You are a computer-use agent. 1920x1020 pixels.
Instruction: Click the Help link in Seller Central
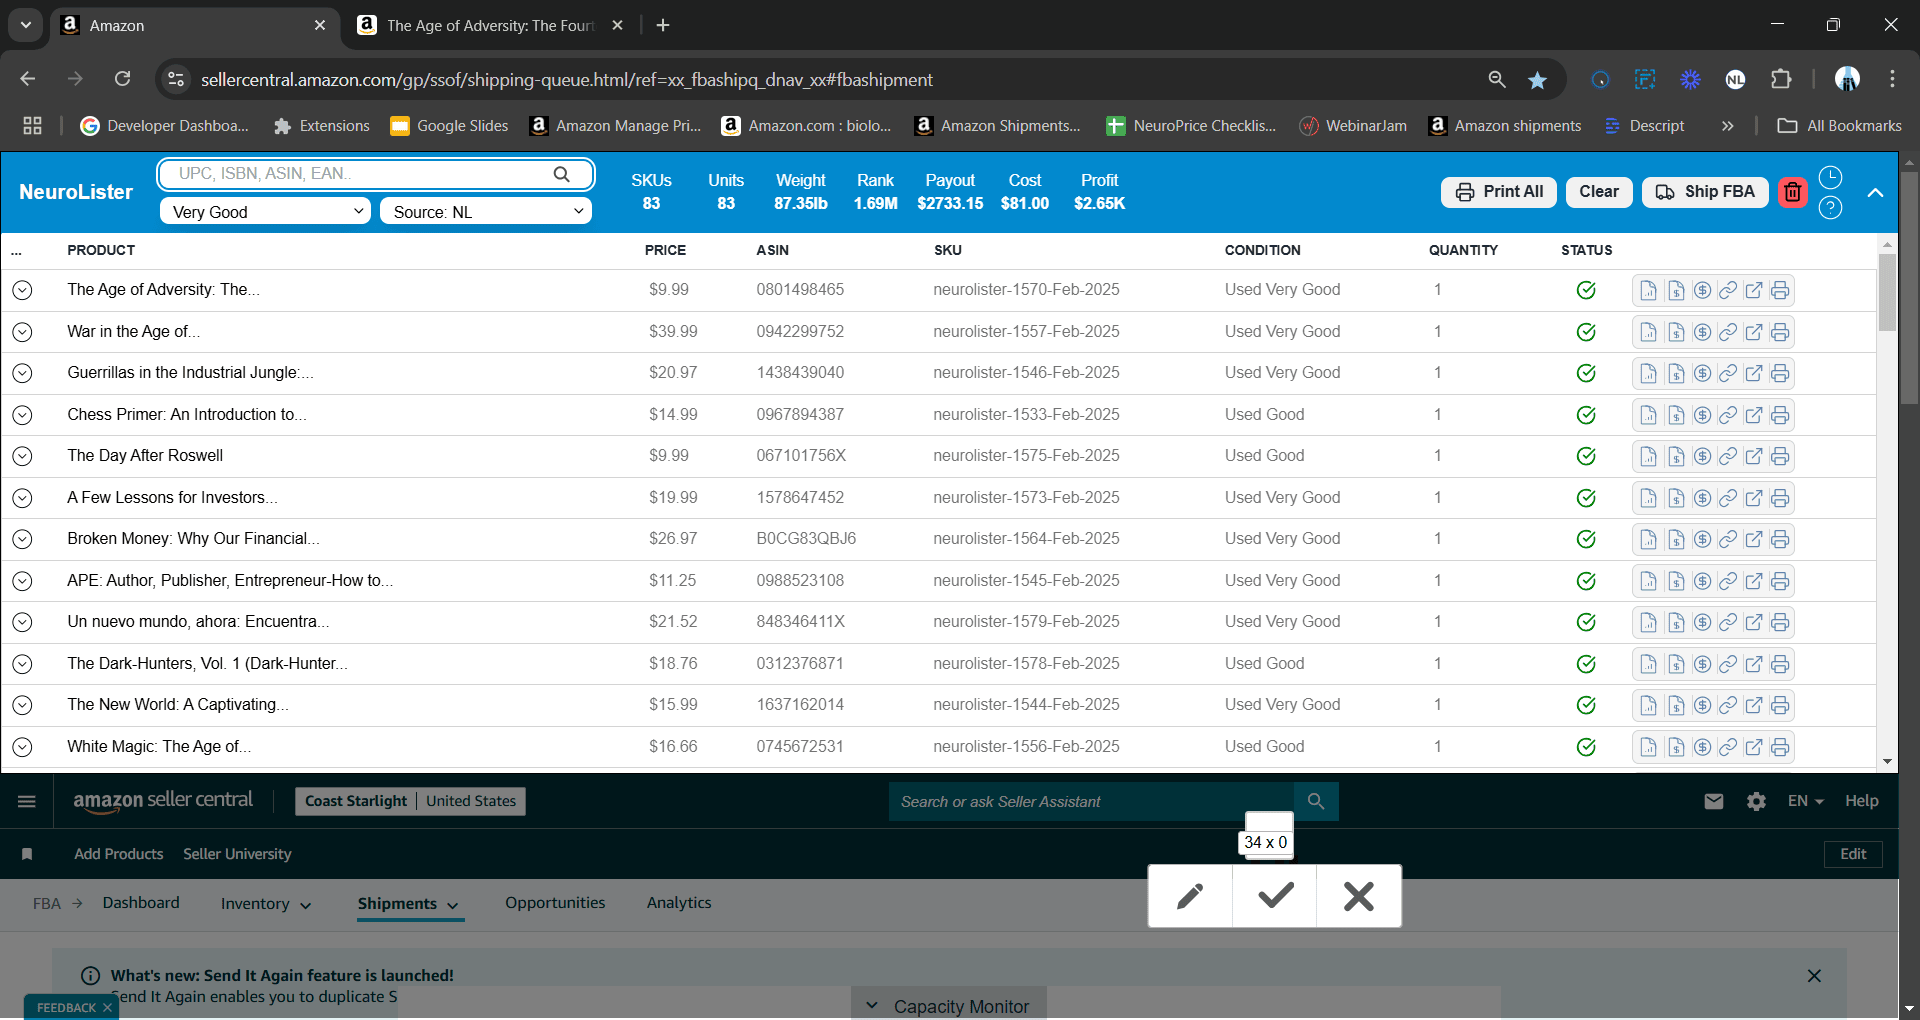1861,801
